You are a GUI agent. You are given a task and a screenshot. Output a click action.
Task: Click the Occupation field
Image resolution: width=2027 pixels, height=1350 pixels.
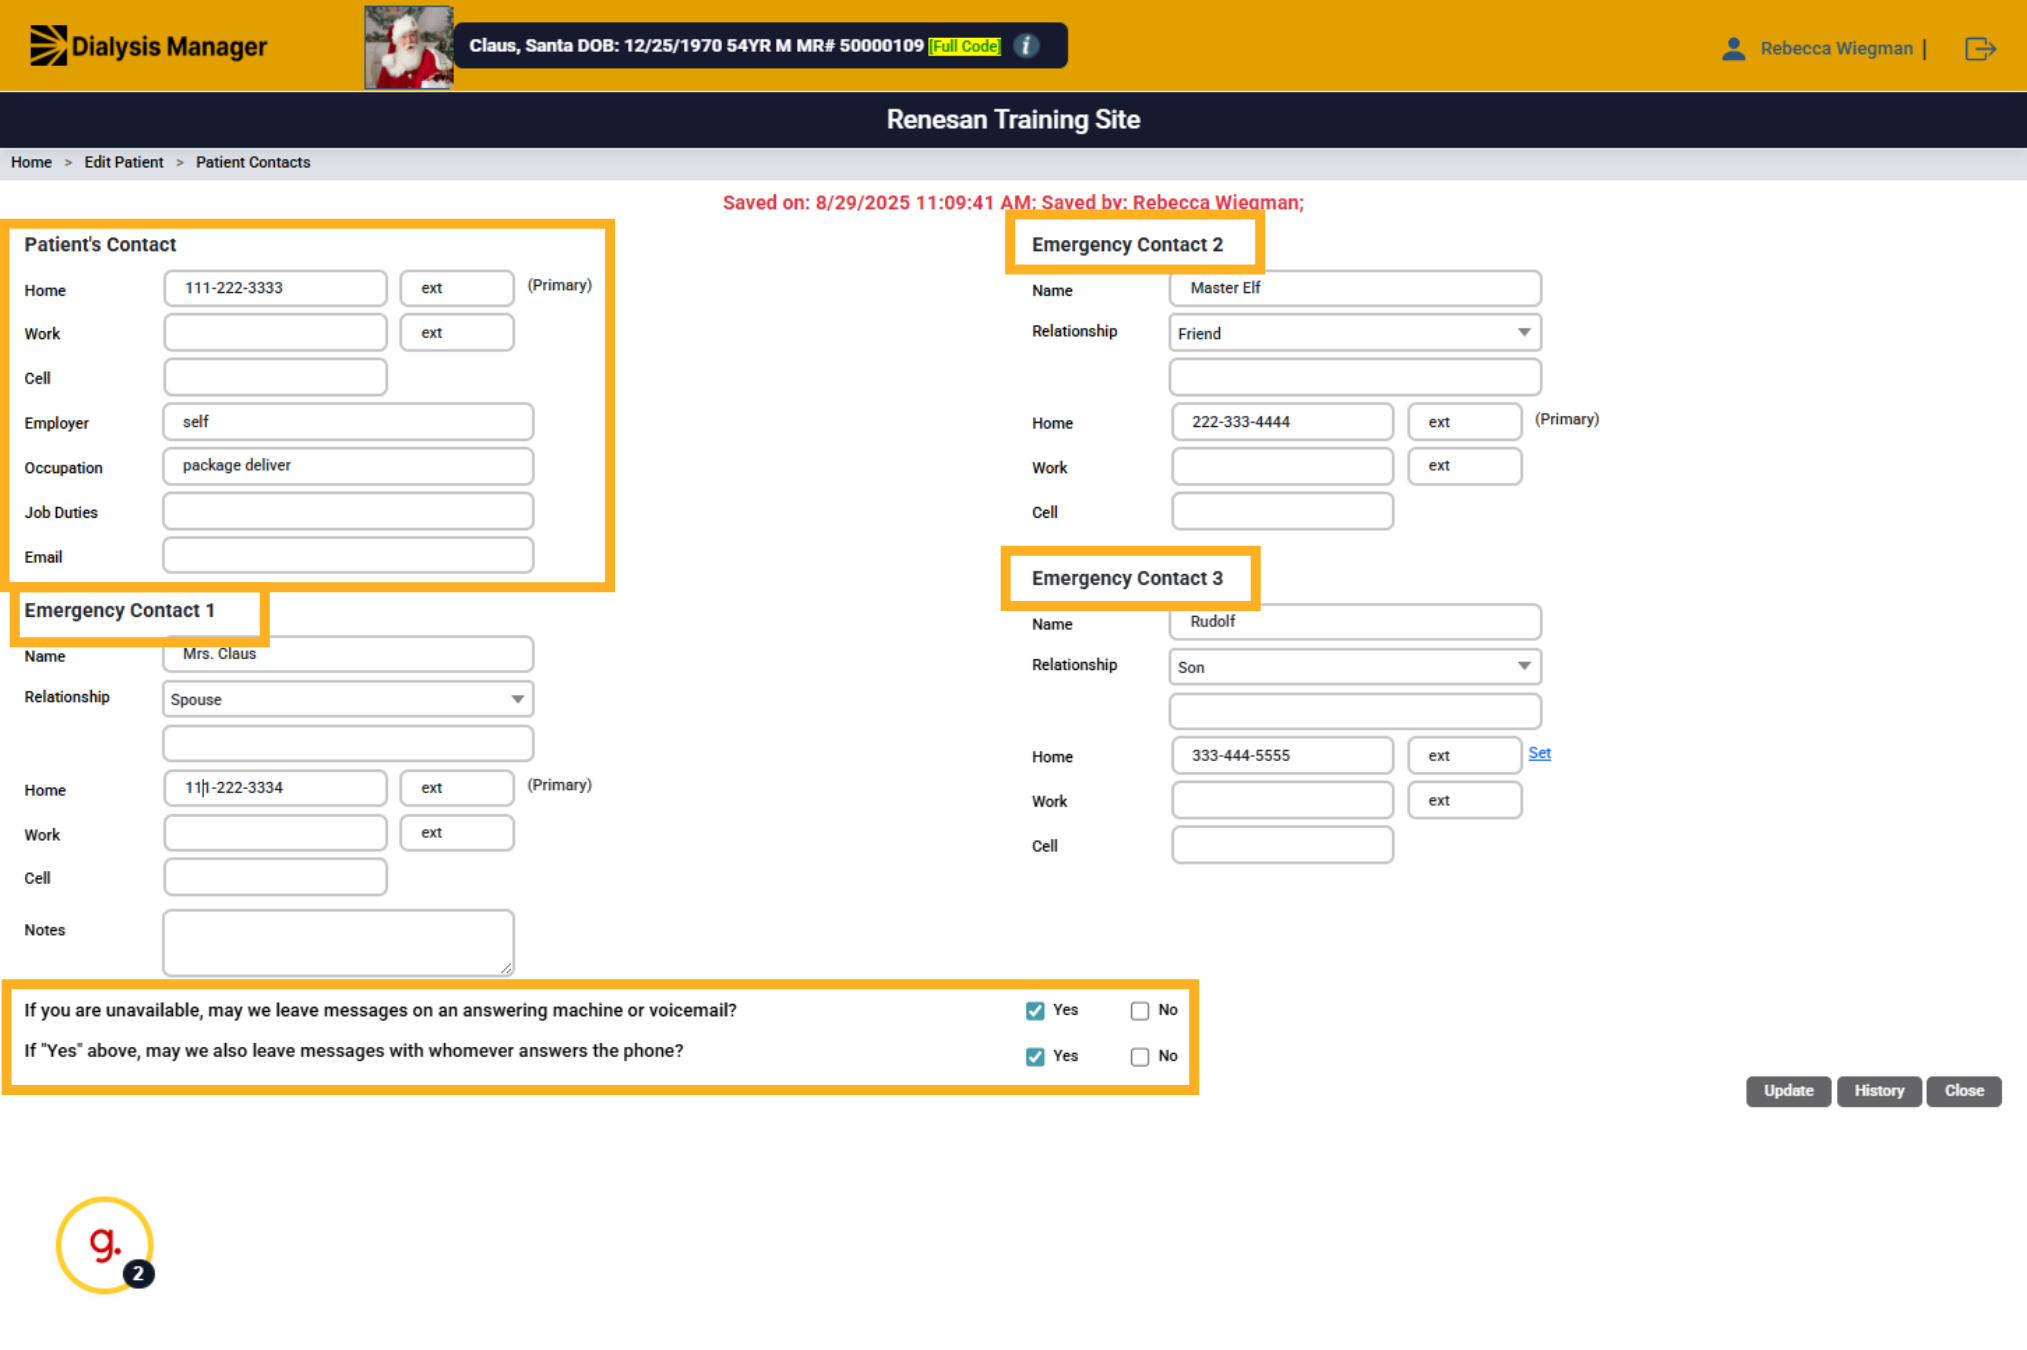coord(348,466)
